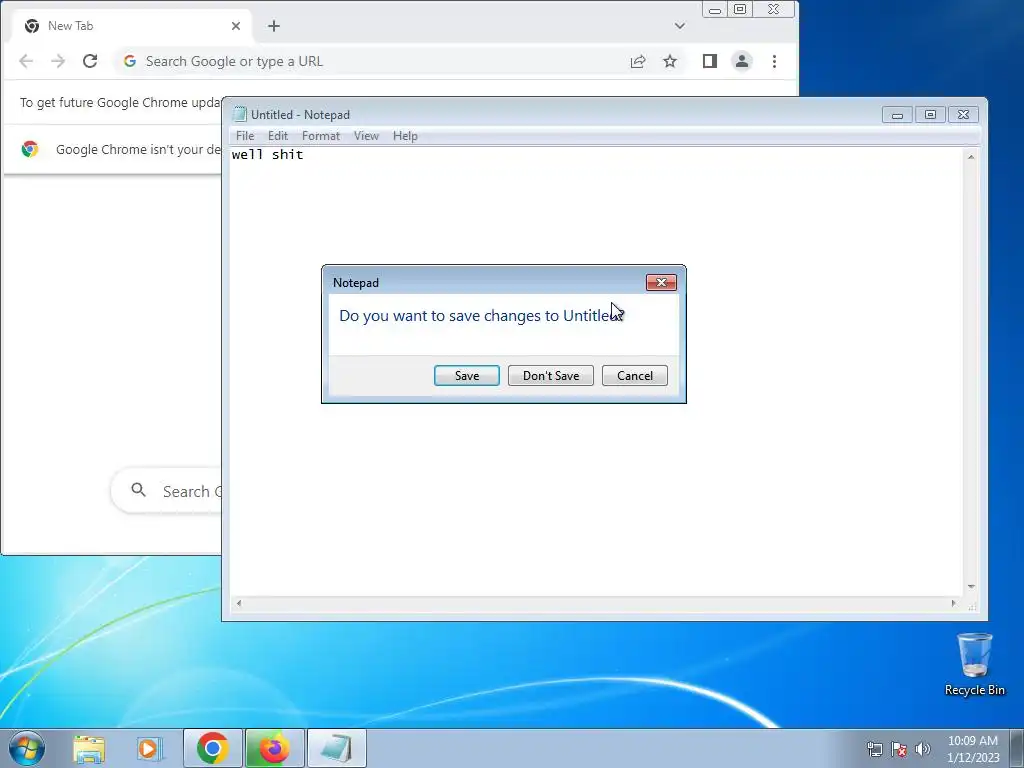Click Save in the Notepad dialog
Image resolution: width=1024 pixels, height=768 pixels.
tap(466, 376)
